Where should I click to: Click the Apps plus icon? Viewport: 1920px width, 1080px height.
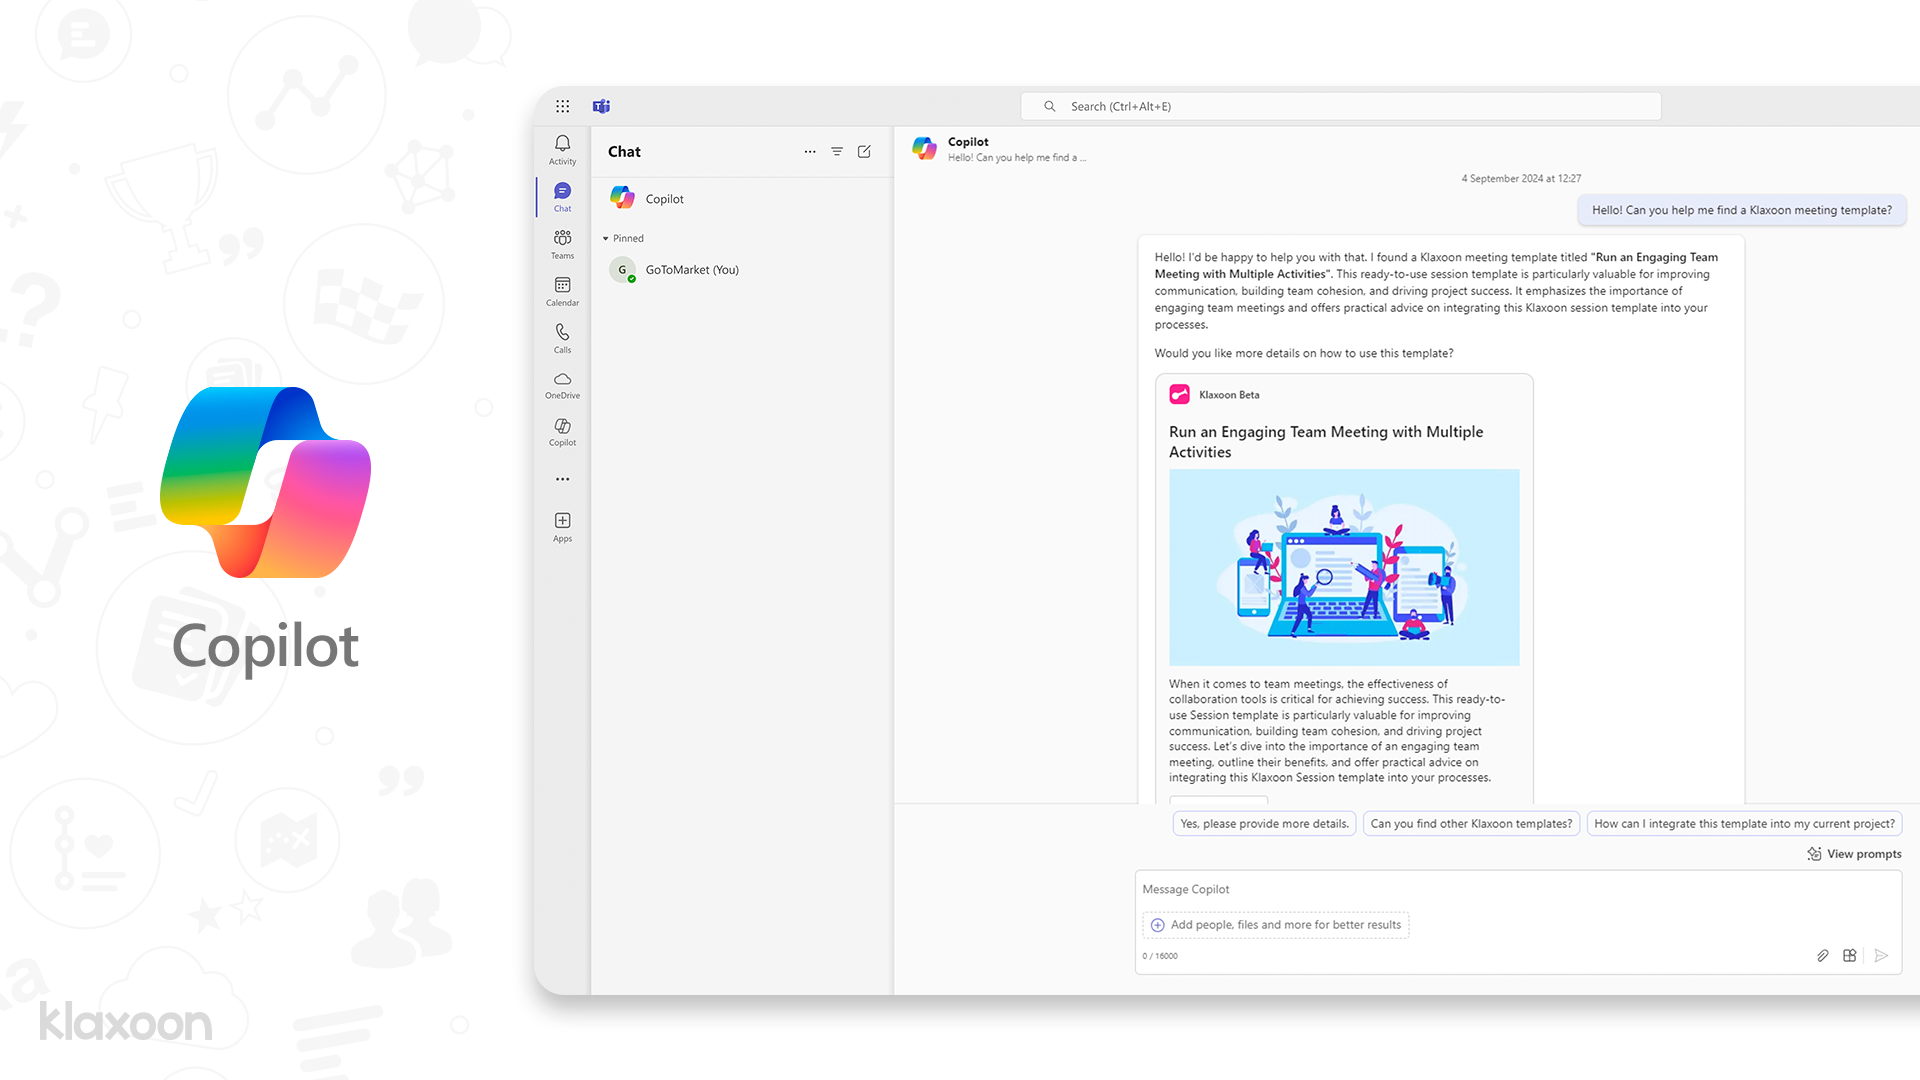tap(562, 521)
